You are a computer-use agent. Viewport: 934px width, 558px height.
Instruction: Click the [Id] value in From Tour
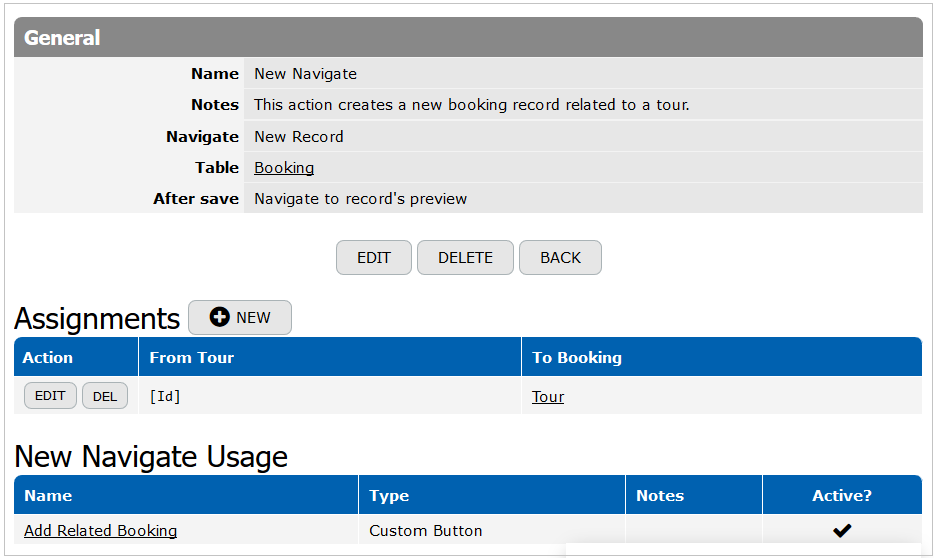tap(165, 396)
